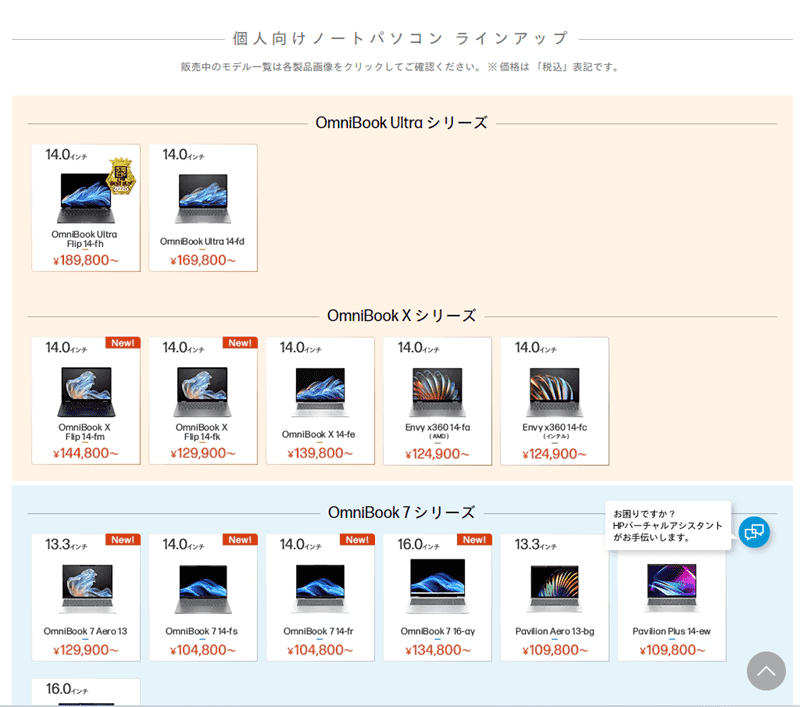Open the OmniBook 7 16-ay laptop image
This screenshot has width=800, height=707.
pos(438,586)
